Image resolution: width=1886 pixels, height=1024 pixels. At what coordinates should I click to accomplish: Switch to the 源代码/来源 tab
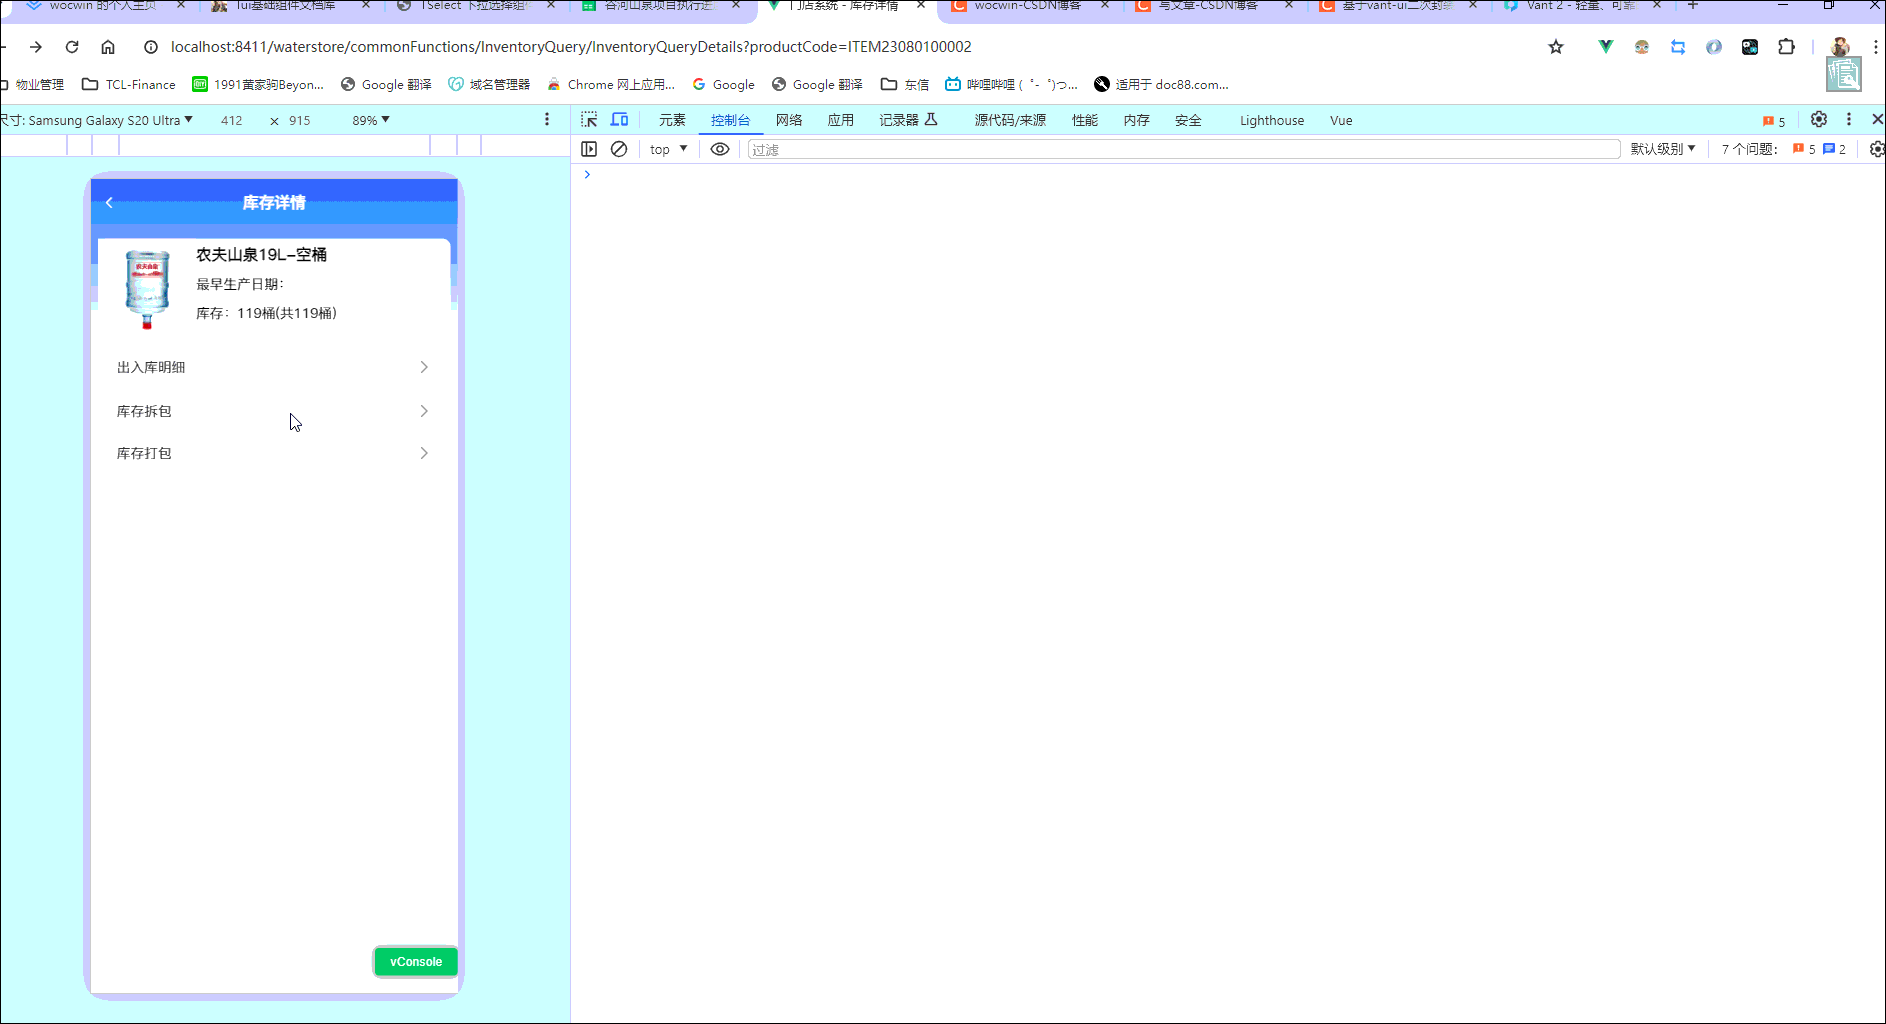pyautogui.click(x=1010, y=120)
